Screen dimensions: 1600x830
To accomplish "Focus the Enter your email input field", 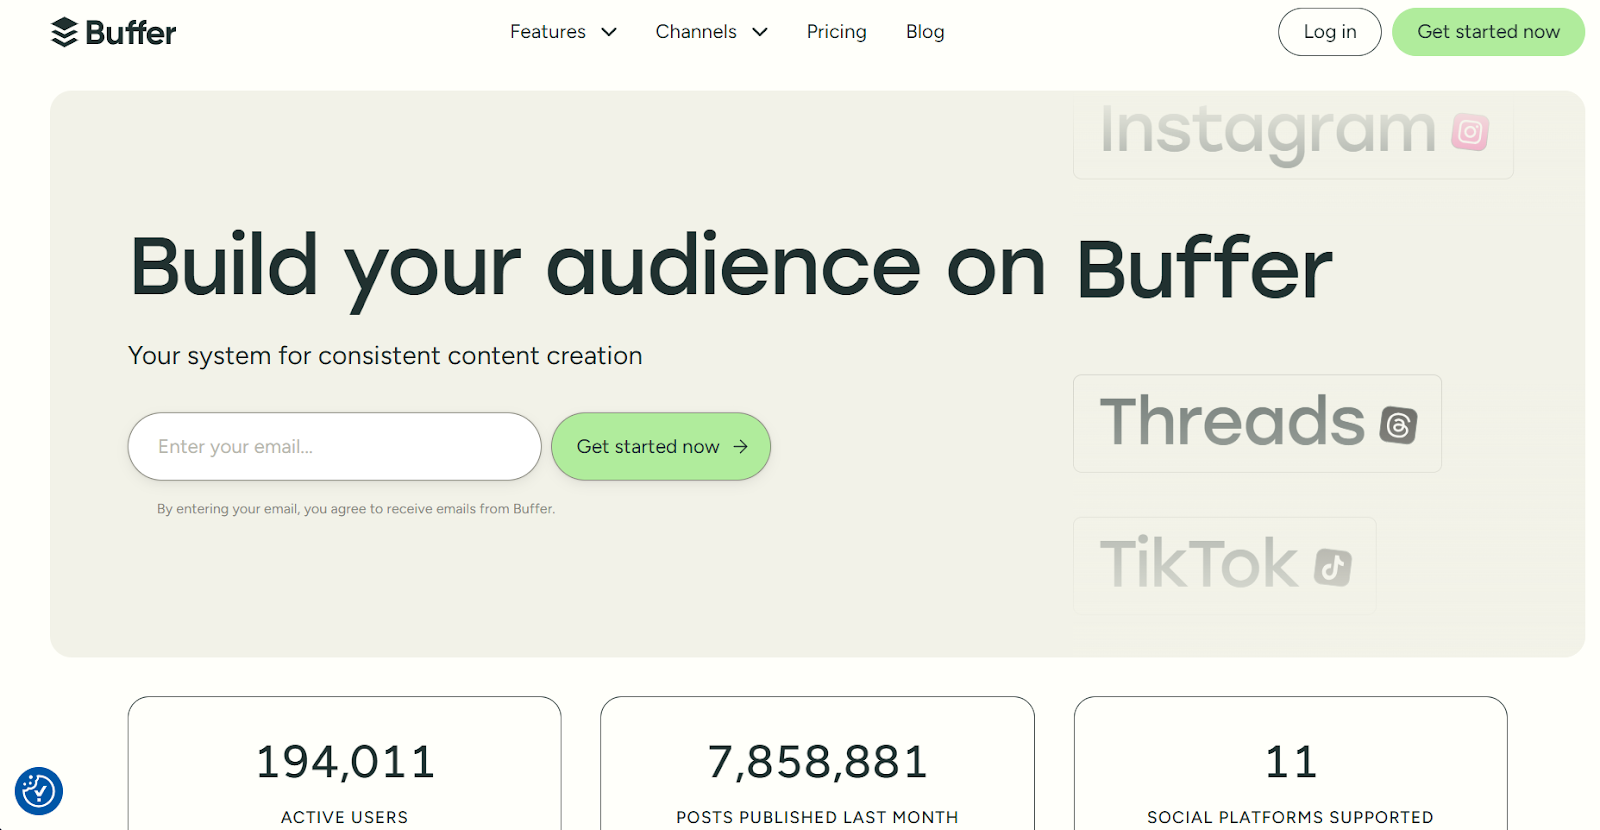I will [x=334, y=447].
